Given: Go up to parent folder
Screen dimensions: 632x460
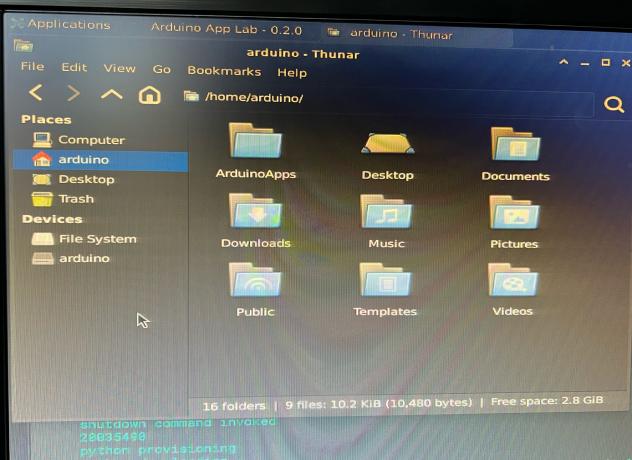Looking at the screenshot, I should pyautogui.click(x=111, y=94).
